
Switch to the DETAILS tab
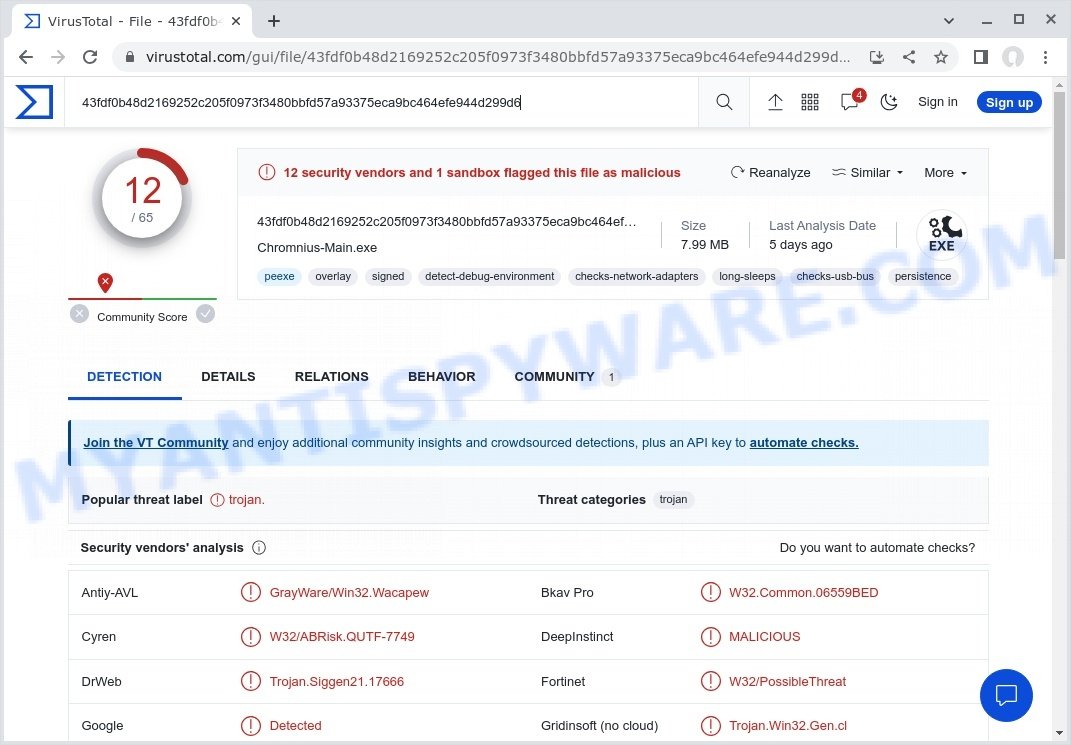click(228, 377)
